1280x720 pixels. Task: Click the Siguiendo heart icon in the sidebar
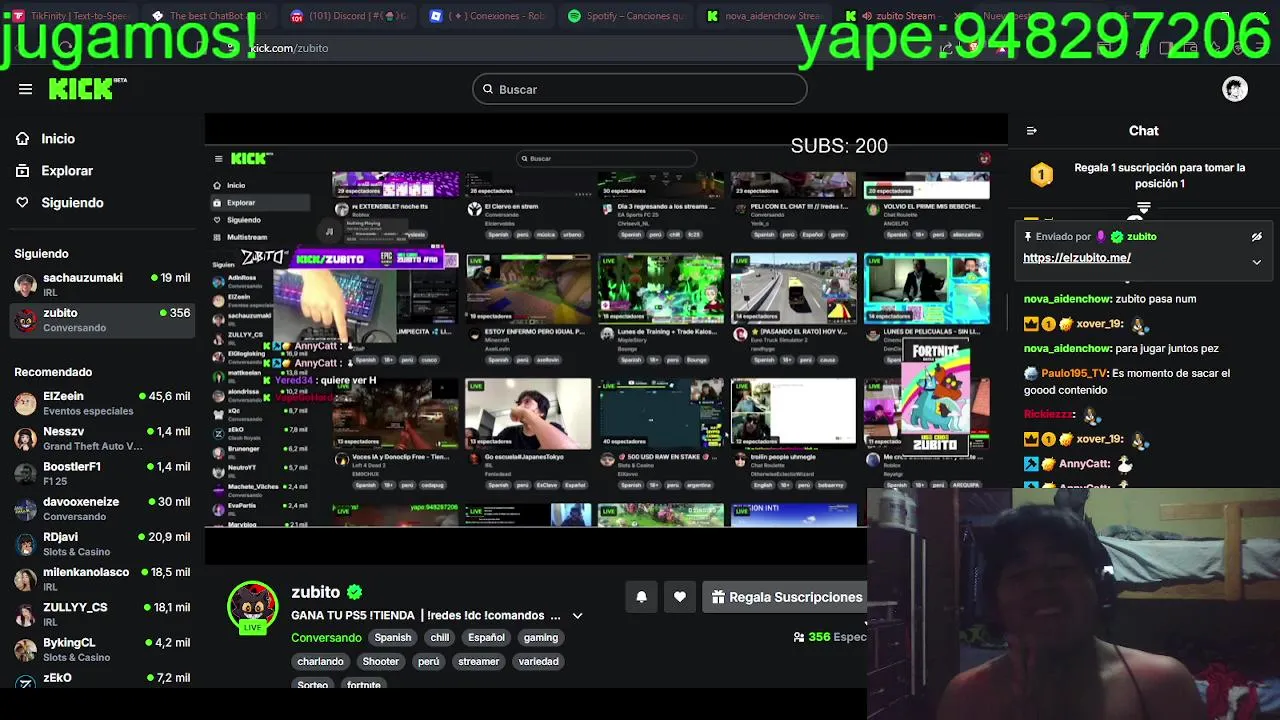tap(22, 203)
